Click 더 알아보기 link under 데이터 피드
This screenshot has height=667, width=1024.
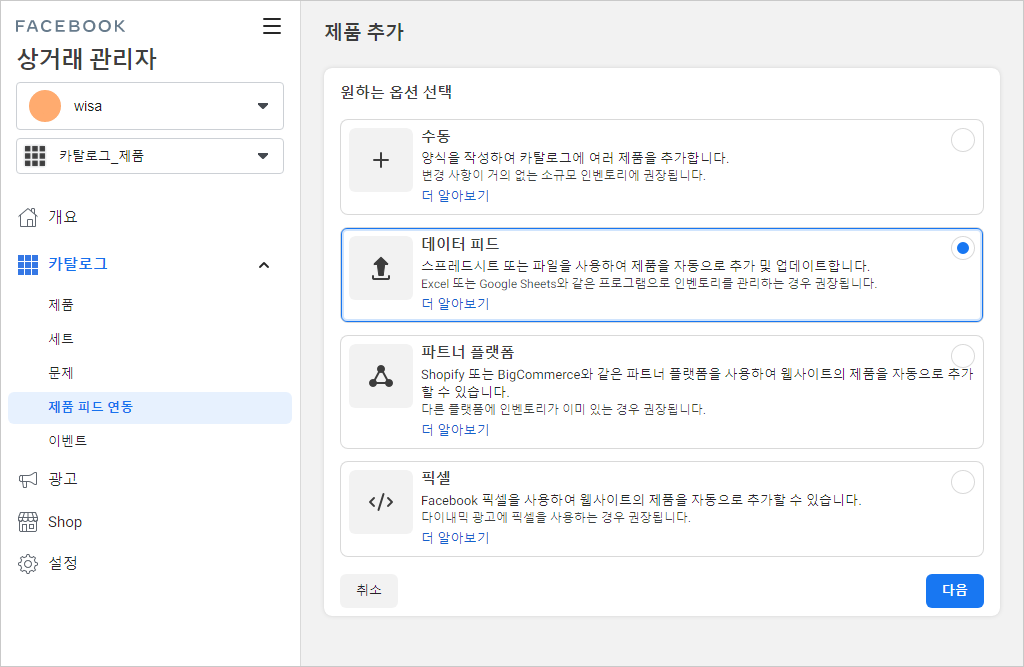(455, 304)
